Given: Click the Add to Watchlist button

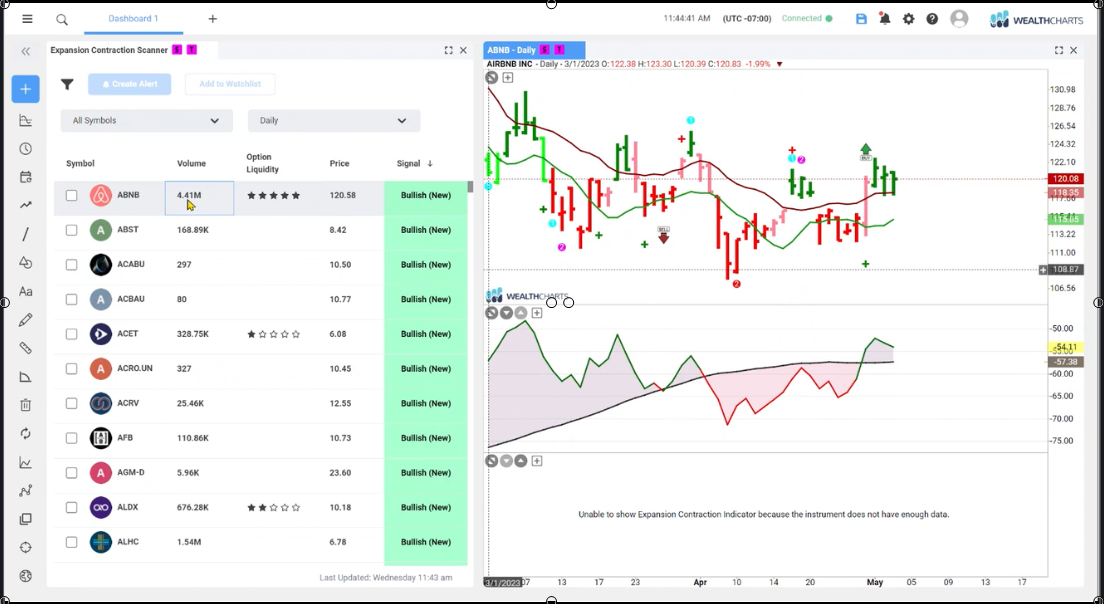Looking at the screenshot, I should click(x=230, y=84).
